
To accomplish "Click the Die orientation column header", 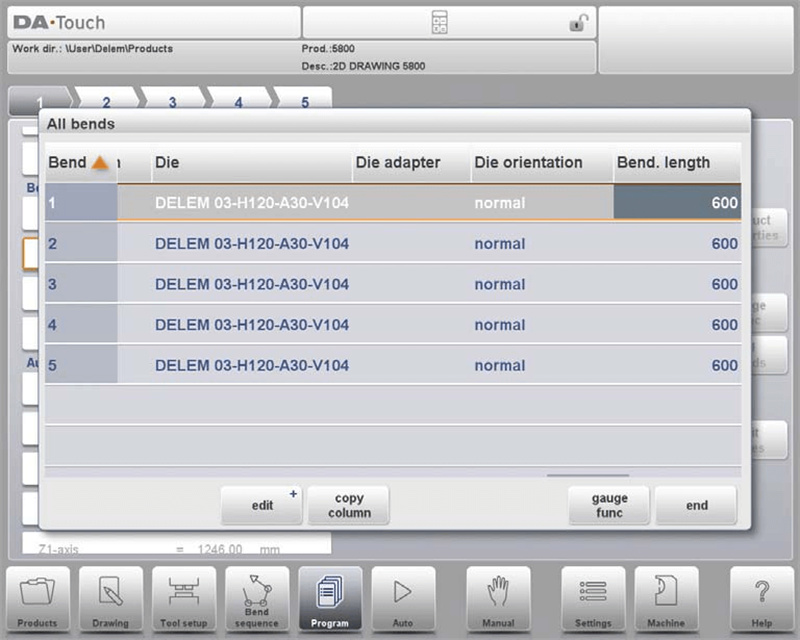I will [542, 163].
